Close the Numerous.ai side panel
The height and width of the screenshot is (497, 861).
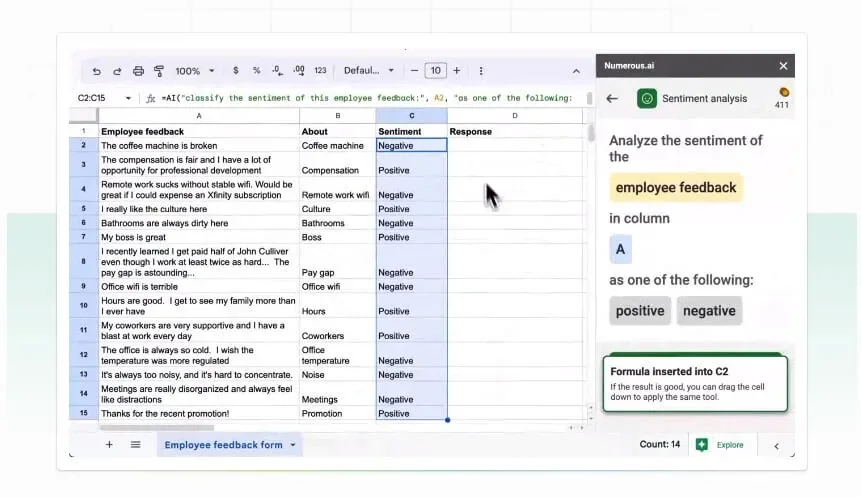point(783,66)
